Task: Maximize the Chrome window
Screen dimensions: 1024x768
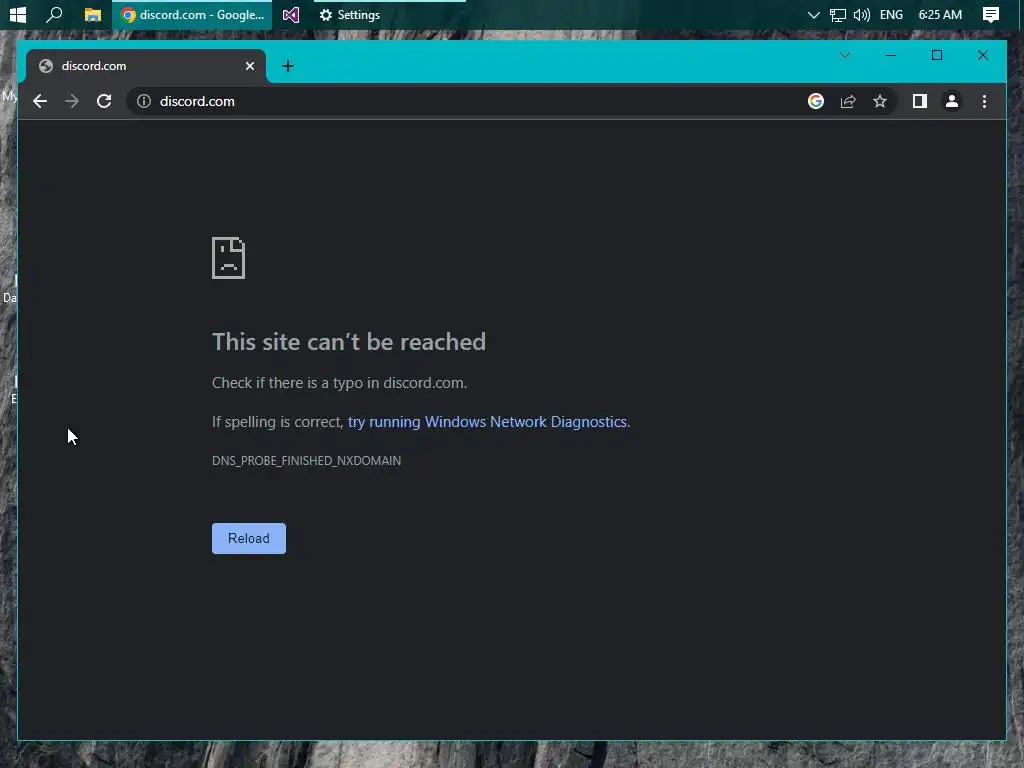Action: click(x=936, y=55)
